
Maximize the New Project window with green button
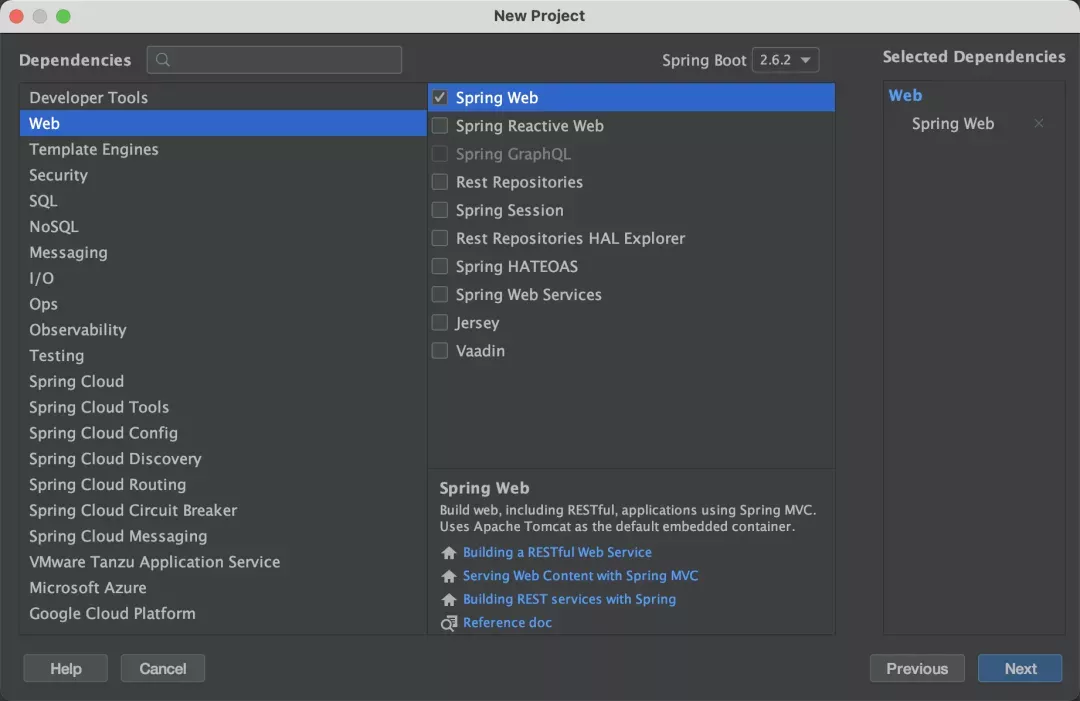(63, 17)
